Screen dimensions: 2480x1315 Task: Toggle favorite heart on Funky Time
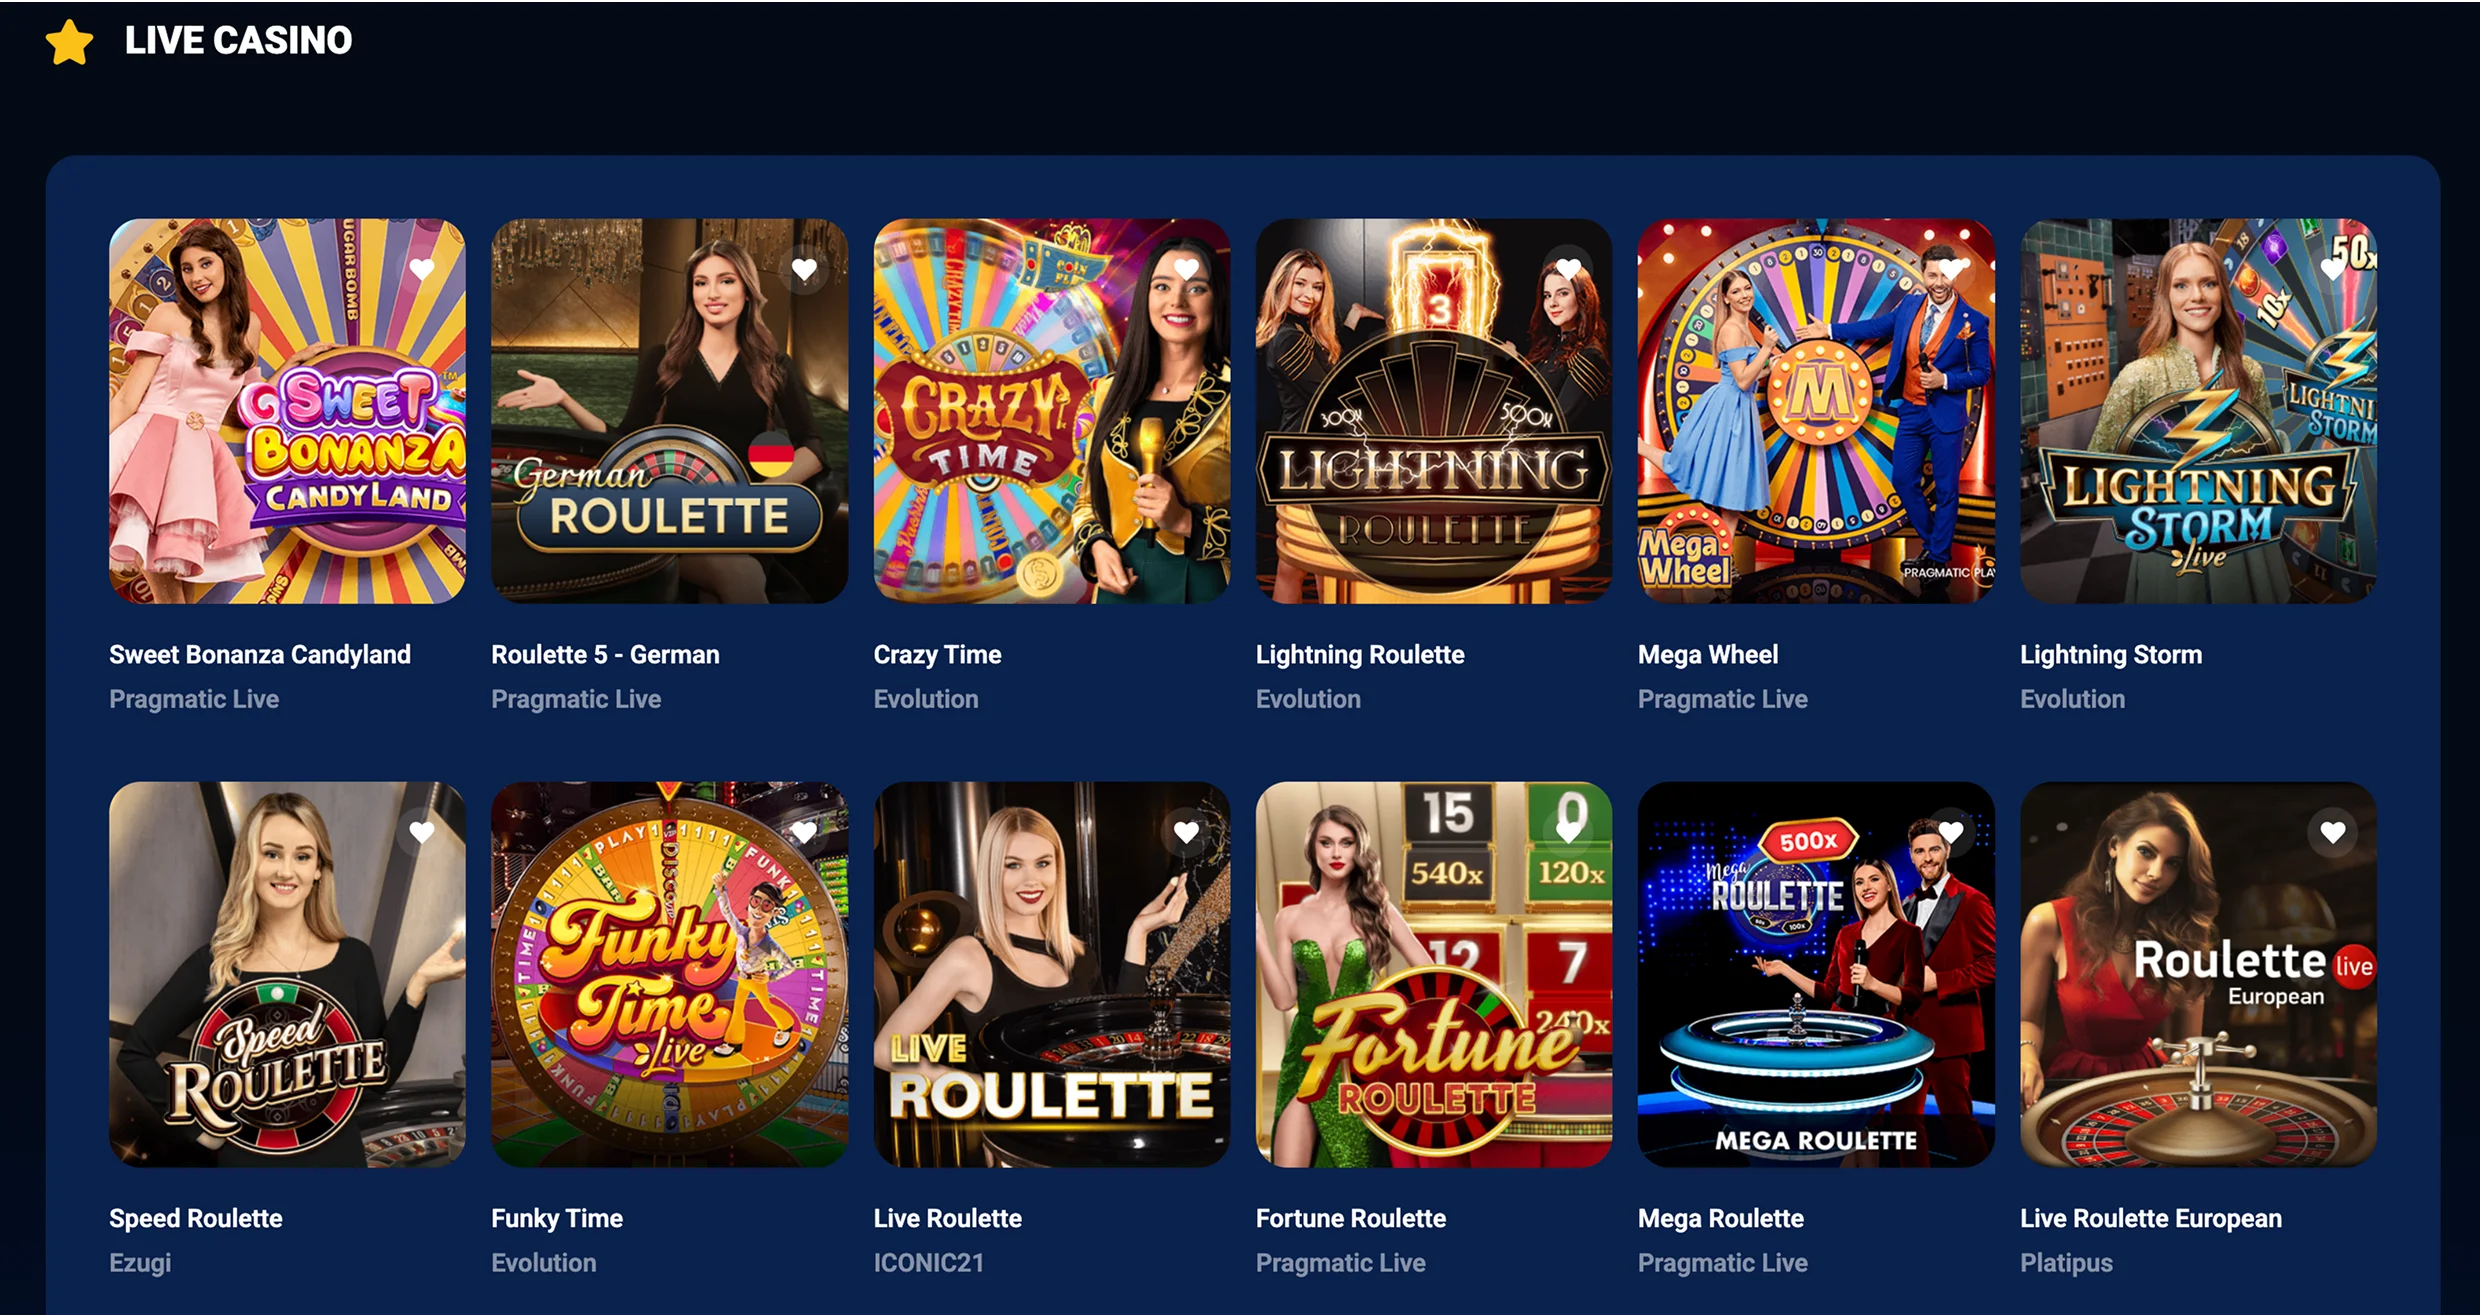coord(804,832)
